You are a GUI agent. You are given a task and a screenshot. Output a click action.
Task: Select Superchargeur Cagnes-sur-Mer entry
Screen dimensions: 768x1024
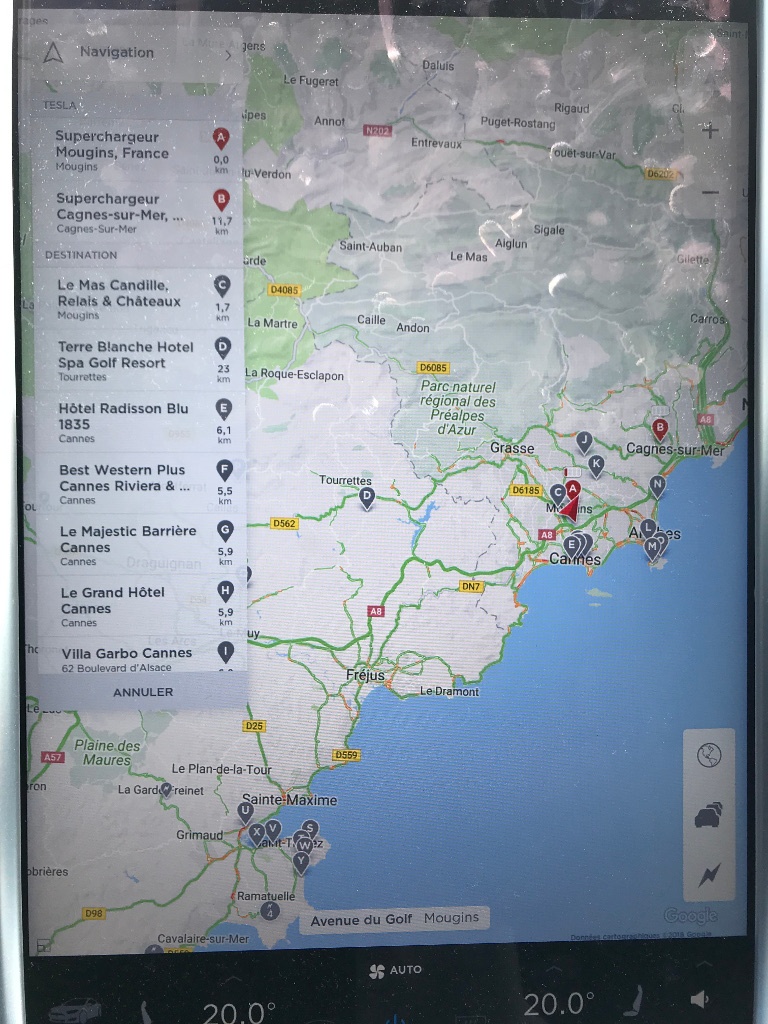(x=138, y=212)
